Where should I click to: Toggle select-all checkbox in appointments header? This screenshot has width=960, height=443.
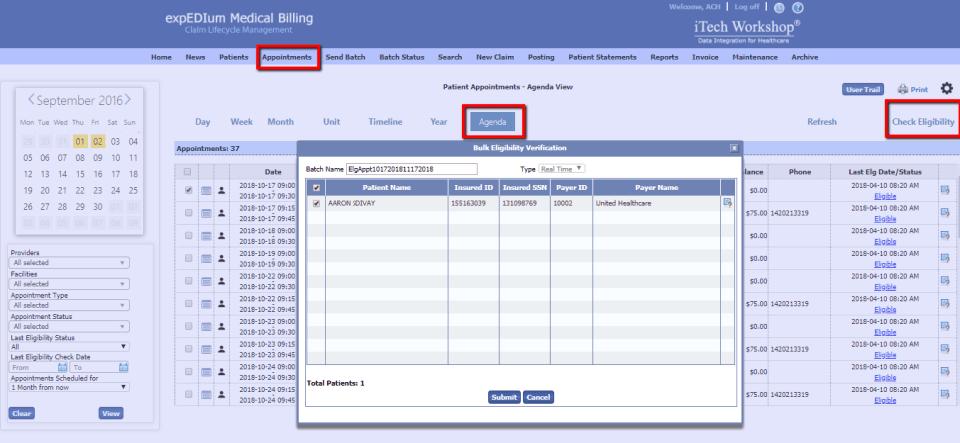[187, 172]
